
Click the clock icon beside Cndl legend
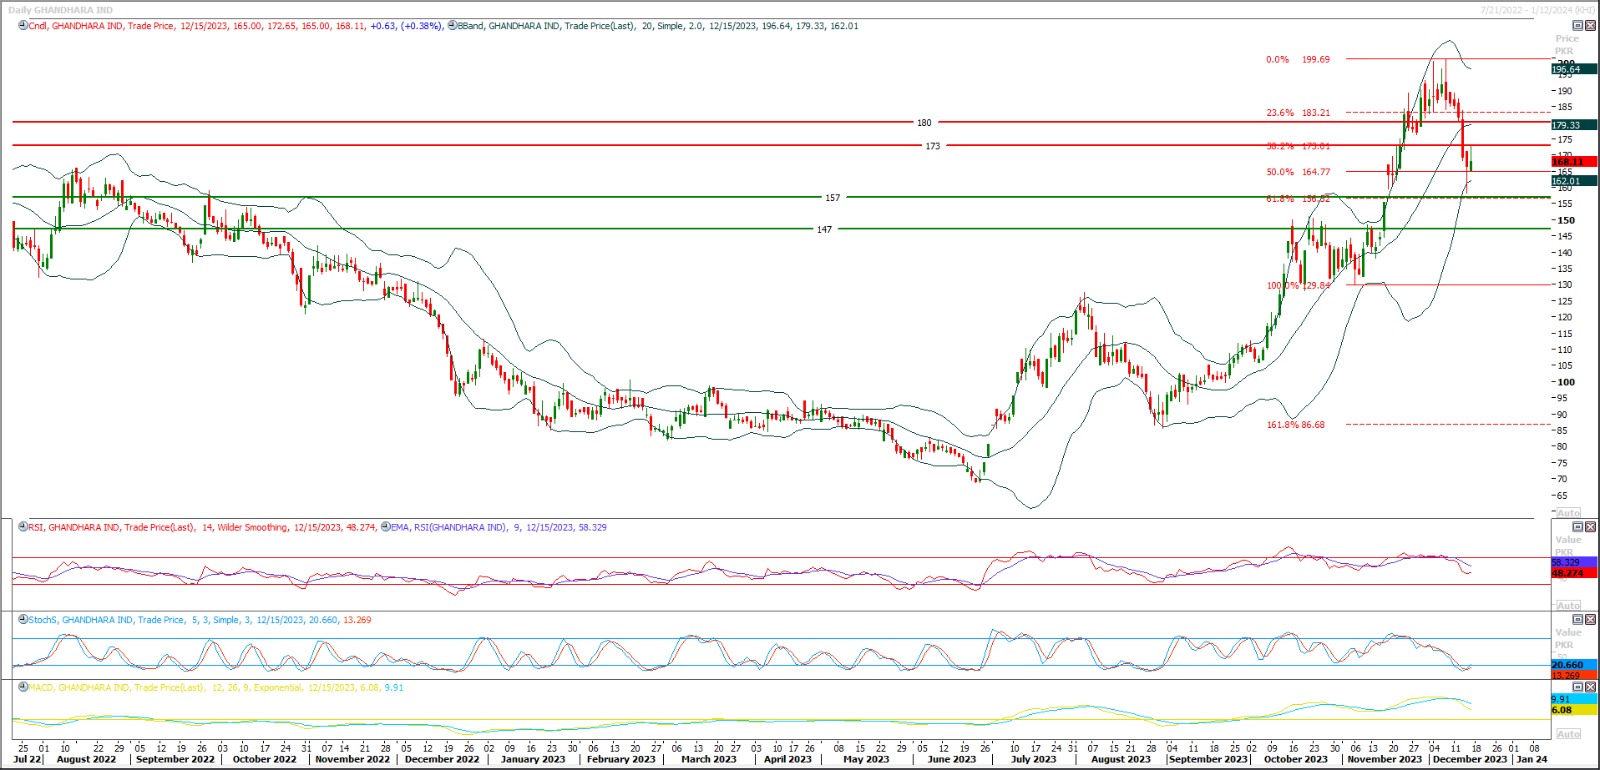pos(23,26)
